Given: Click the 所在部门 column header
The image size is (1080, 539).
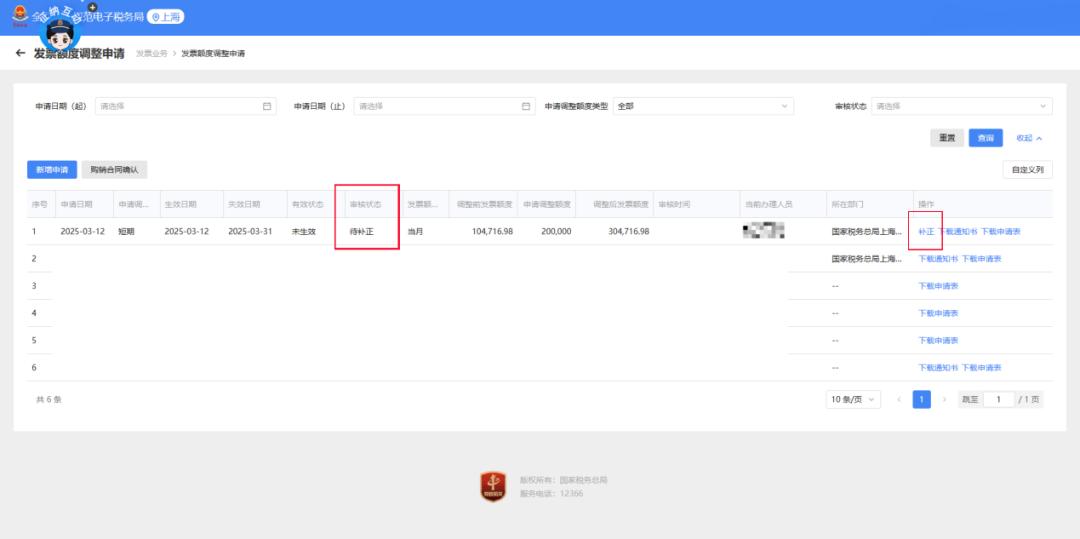Looking at the screenshot, I should tap(848, 204).
